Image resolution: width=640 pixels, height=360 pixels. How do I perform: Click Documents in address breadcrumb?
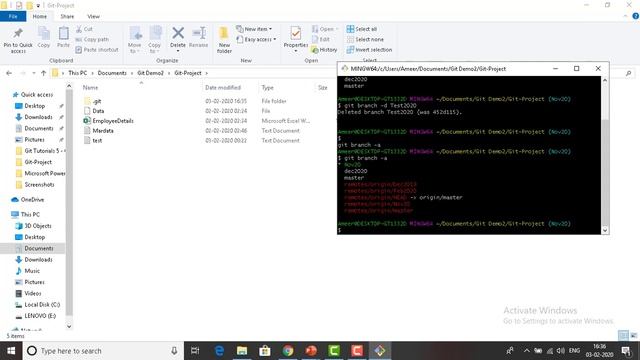click(x=112, y=73)
